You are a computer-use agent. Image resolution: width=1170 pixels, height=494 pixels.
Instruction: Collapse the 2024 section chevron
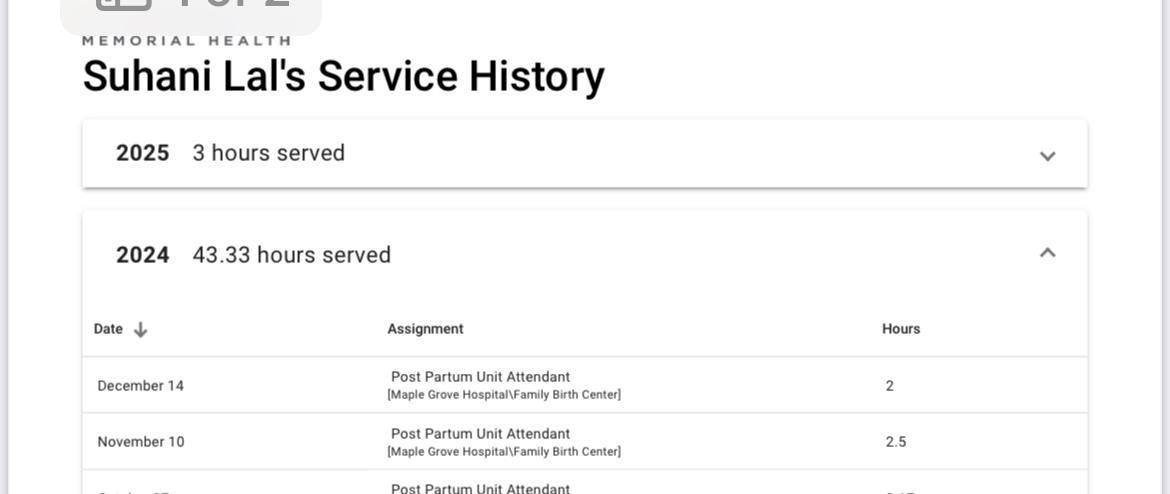click(x=1047, y=253)
